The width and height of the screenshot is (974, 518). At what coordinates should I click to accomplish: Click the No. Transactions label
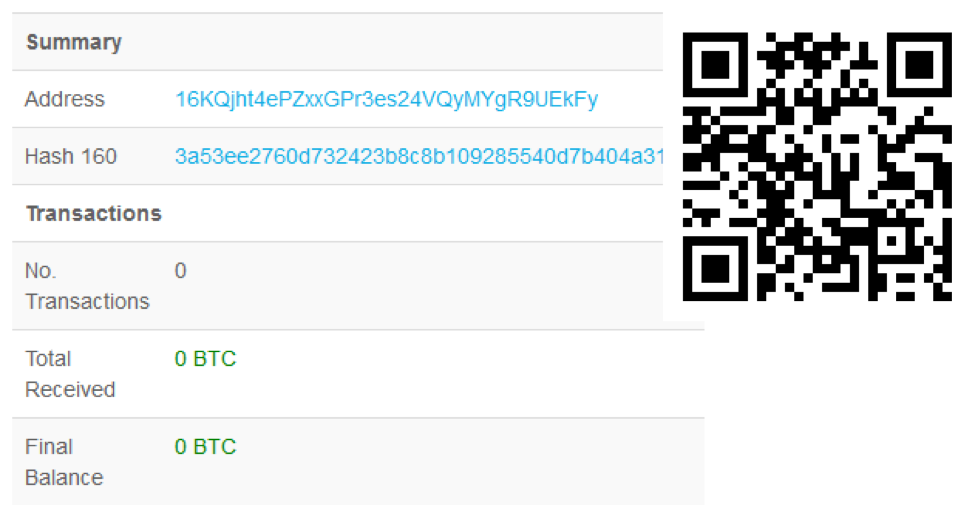click(x=87, y=286)
